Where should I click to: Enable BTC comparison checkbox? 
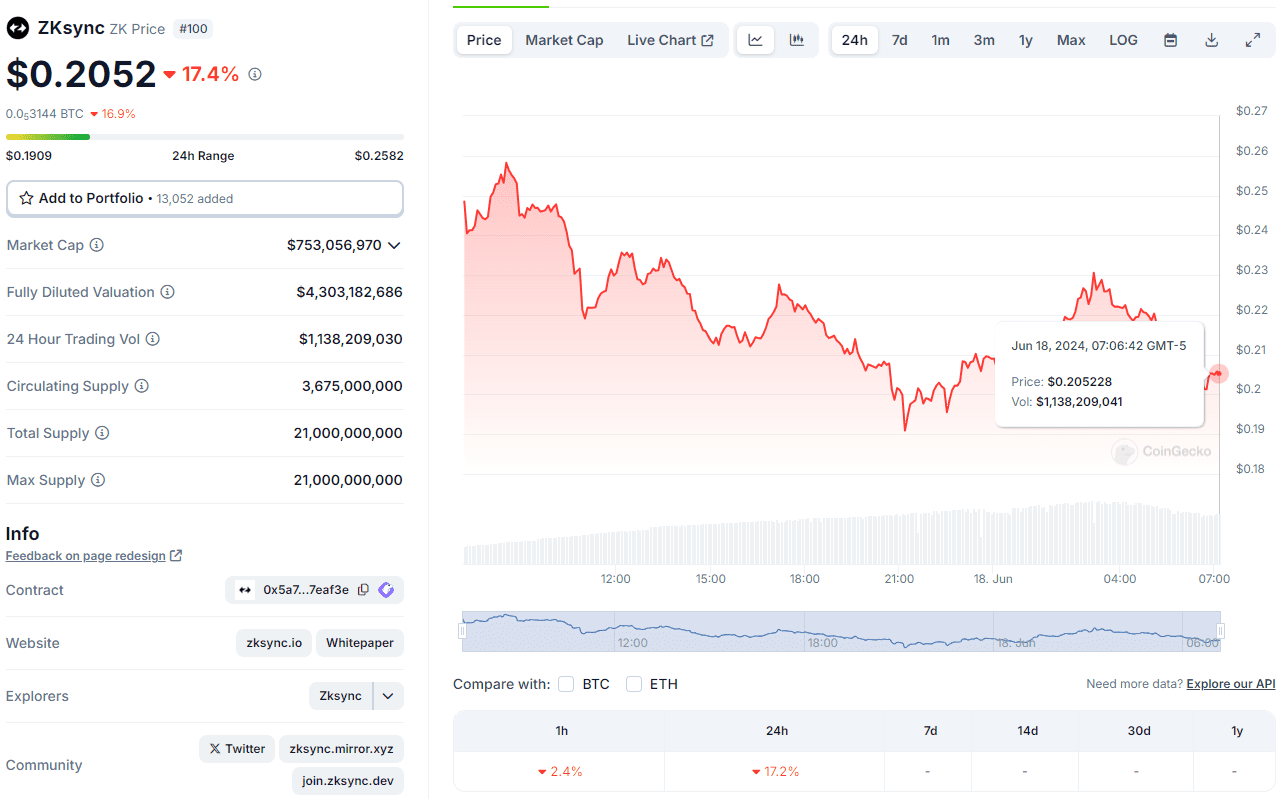tap(566, 684)
